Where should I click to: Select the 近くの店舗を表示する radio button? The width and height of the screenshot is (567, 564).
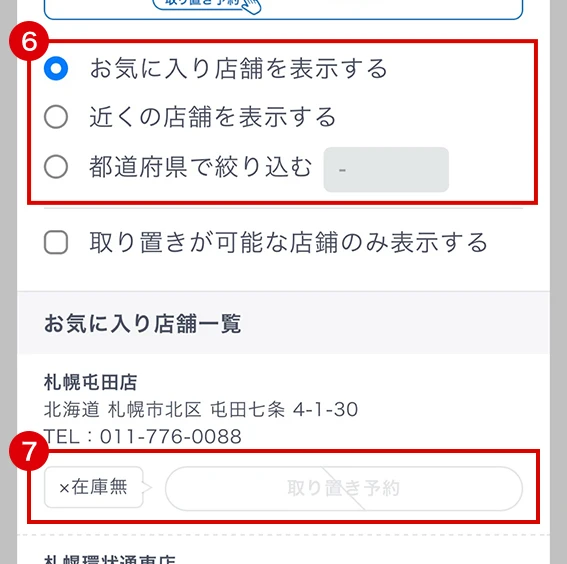pos(56,117)
